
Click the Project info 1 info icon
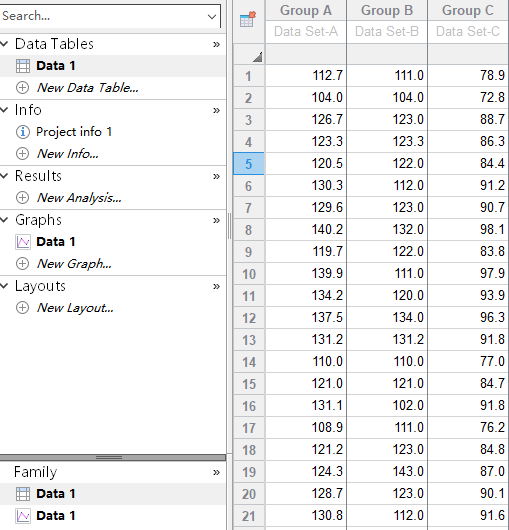coord(23,132)
